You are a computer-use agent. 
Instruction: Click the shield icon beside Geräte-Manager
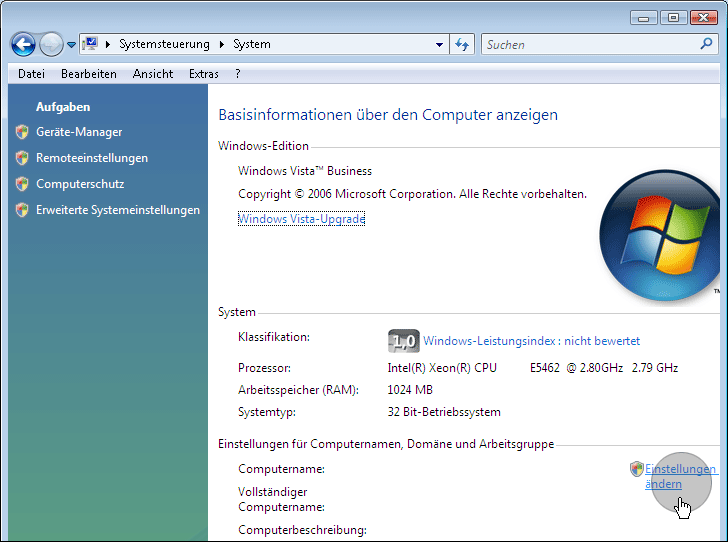(22, 132)
